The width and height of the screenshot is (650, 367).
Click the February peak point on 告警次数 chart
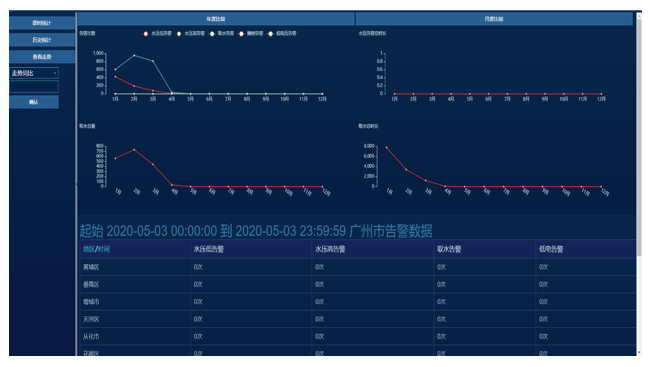coord(134,55)
